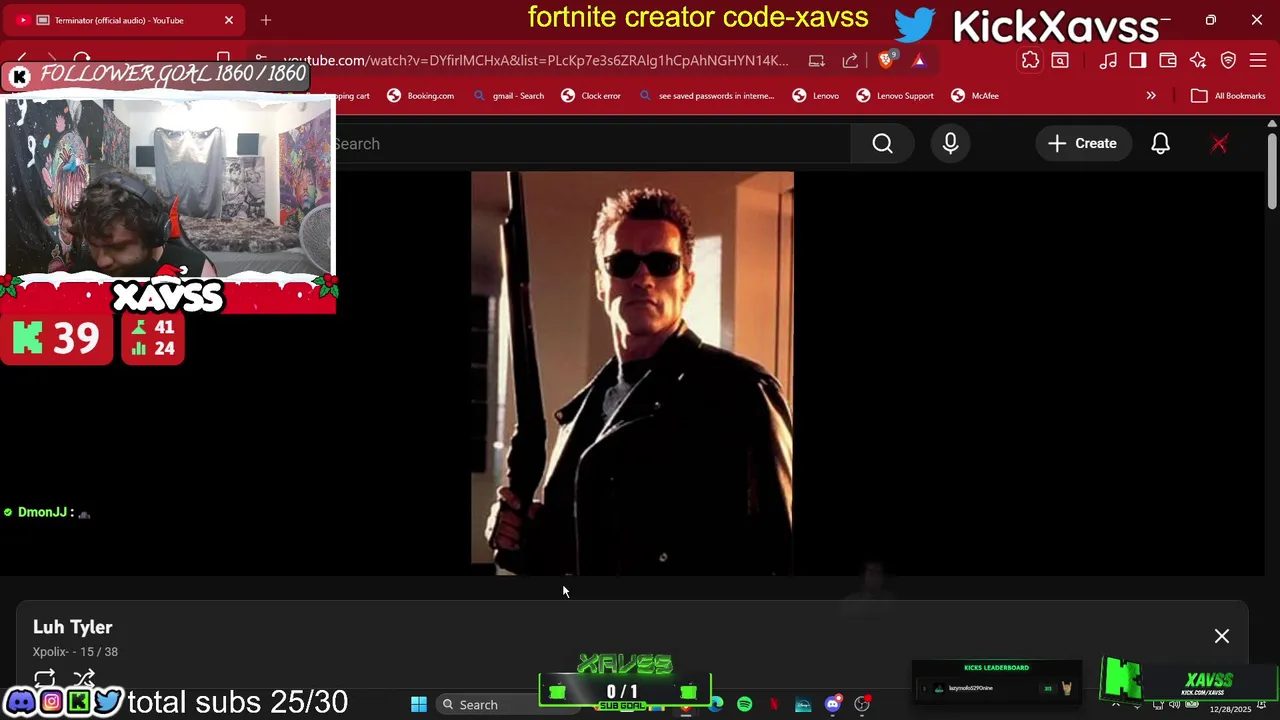Close the Terminator YouTube browser tab
Image resolution: width=1280 pixels, height=720 pixels.
(228, 20)
